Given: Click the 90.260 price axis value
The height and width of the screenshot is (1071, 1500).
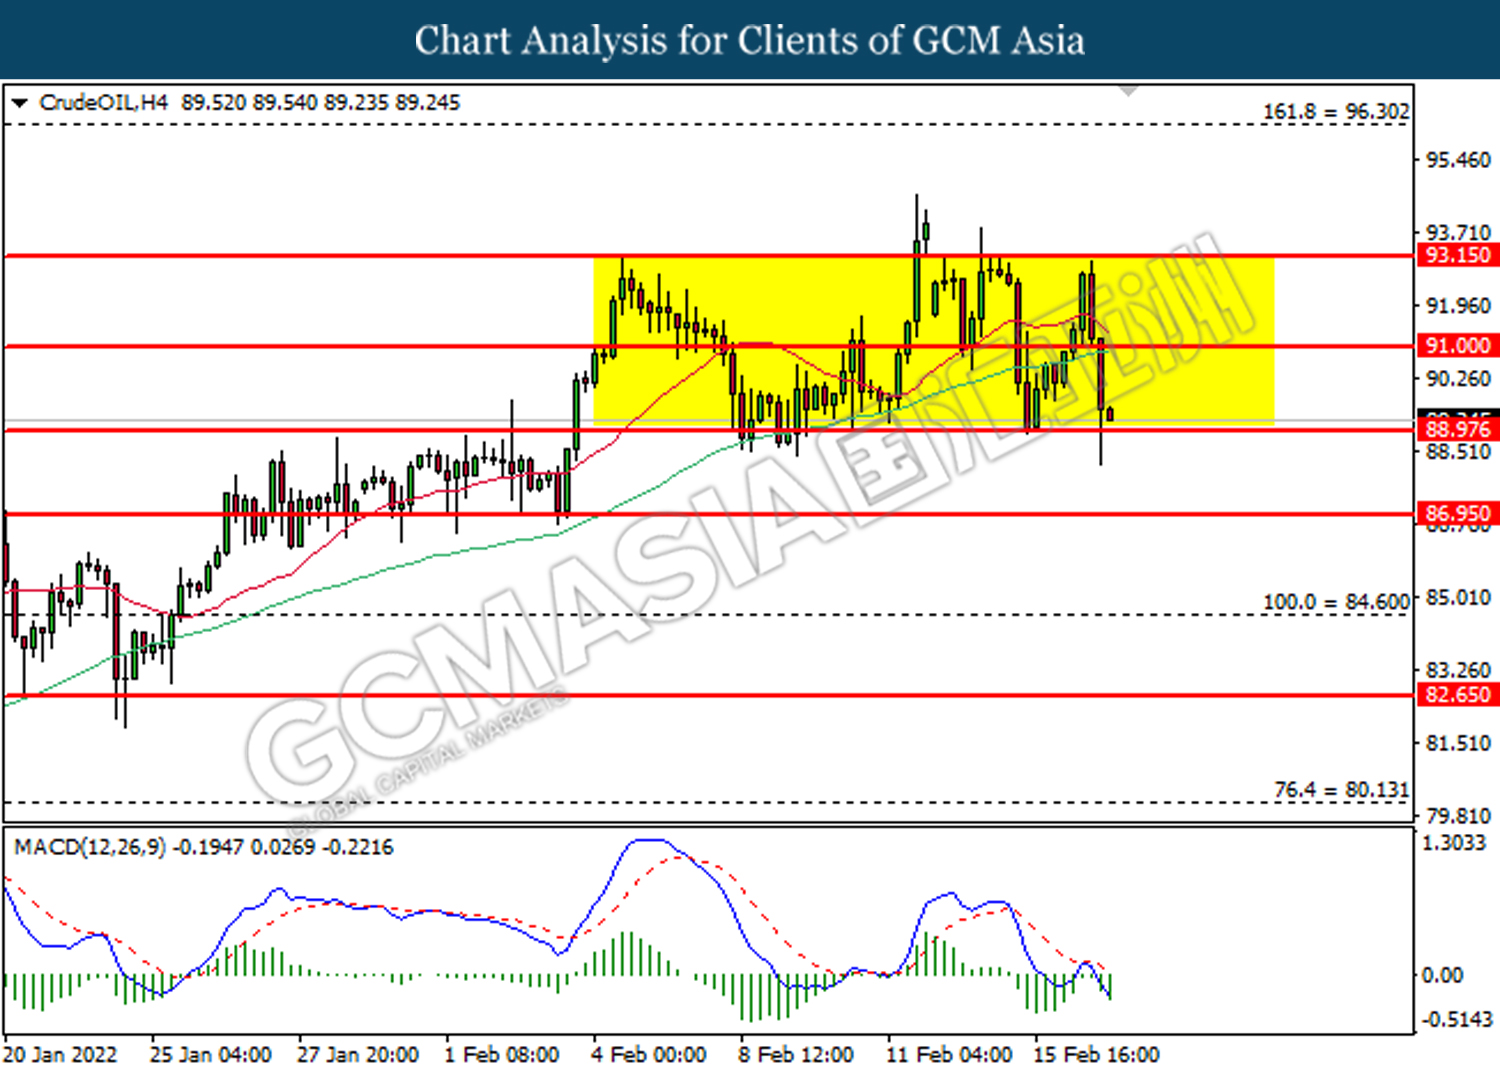Looking at the screenshot, I should [1458, 378].
